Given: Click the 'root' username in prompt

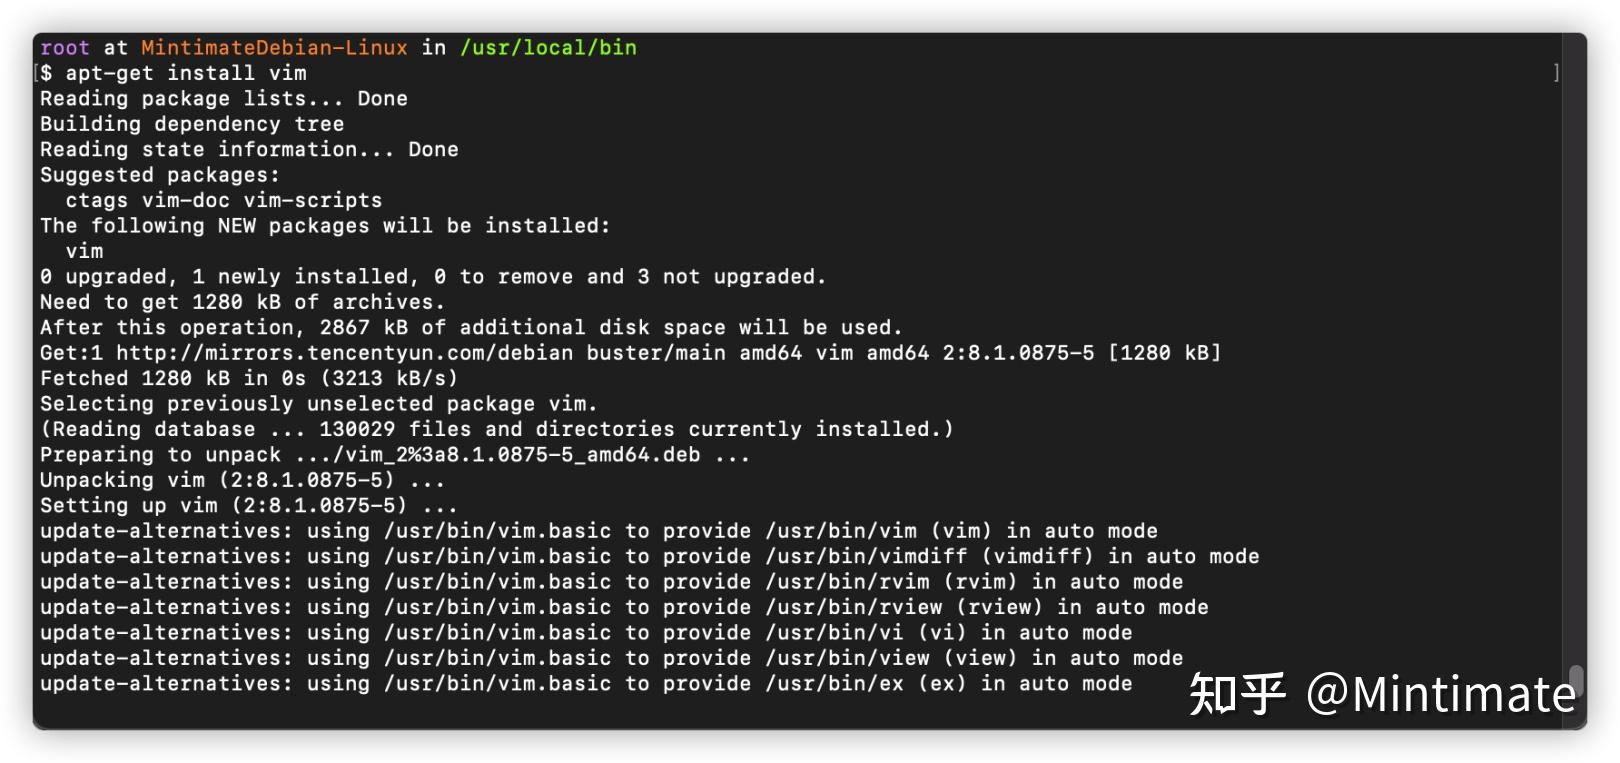Looking at the screenshot, I should pyautogui.click(x=65, y=48).
